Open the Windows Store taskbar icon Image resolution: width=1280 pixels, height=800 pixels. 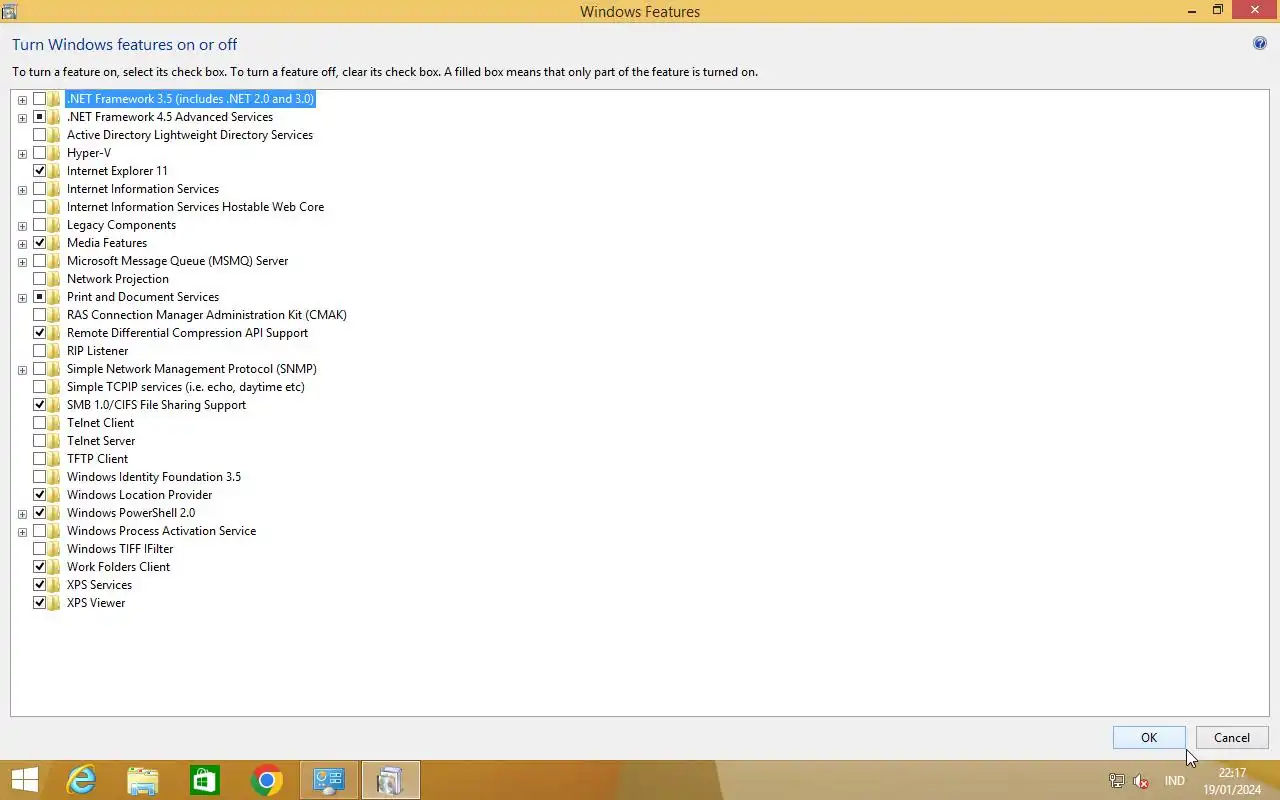(x=205, y=780)
